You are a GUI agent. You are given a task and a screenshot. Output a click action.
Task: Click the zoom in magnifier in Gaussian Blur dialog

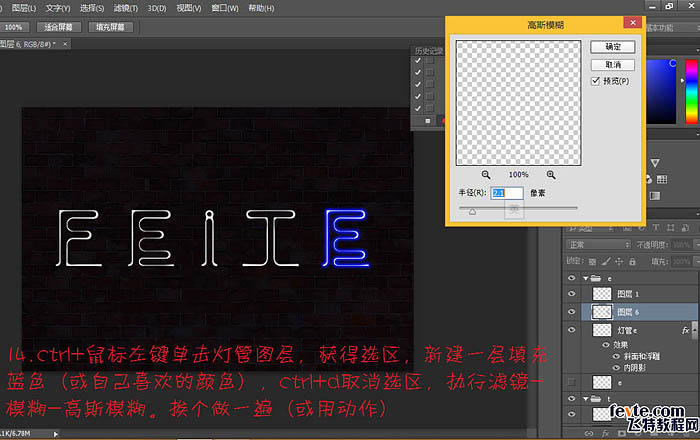pyautogui.click(x=551, y=173)
